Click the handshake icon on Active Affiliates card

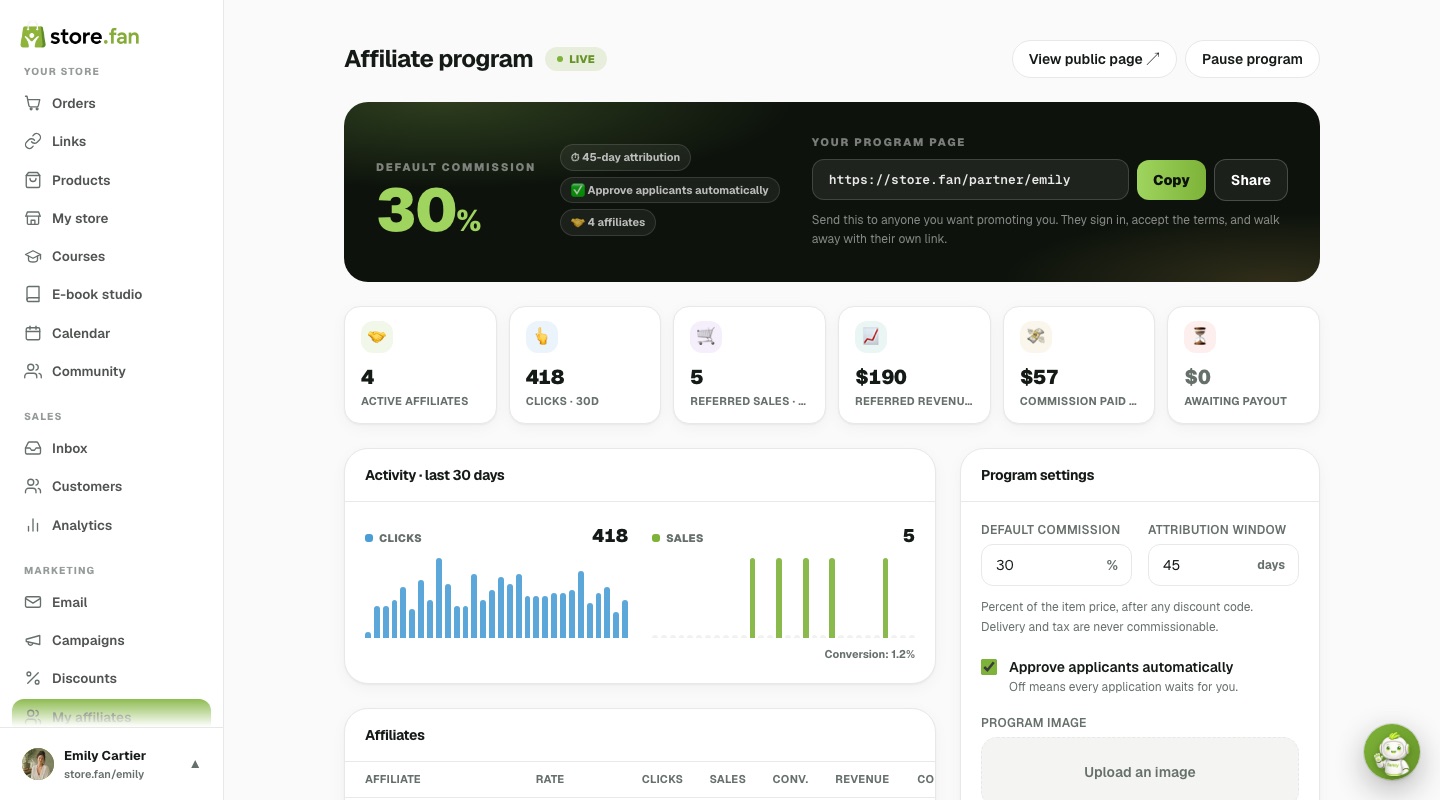[x=377, y=337]
